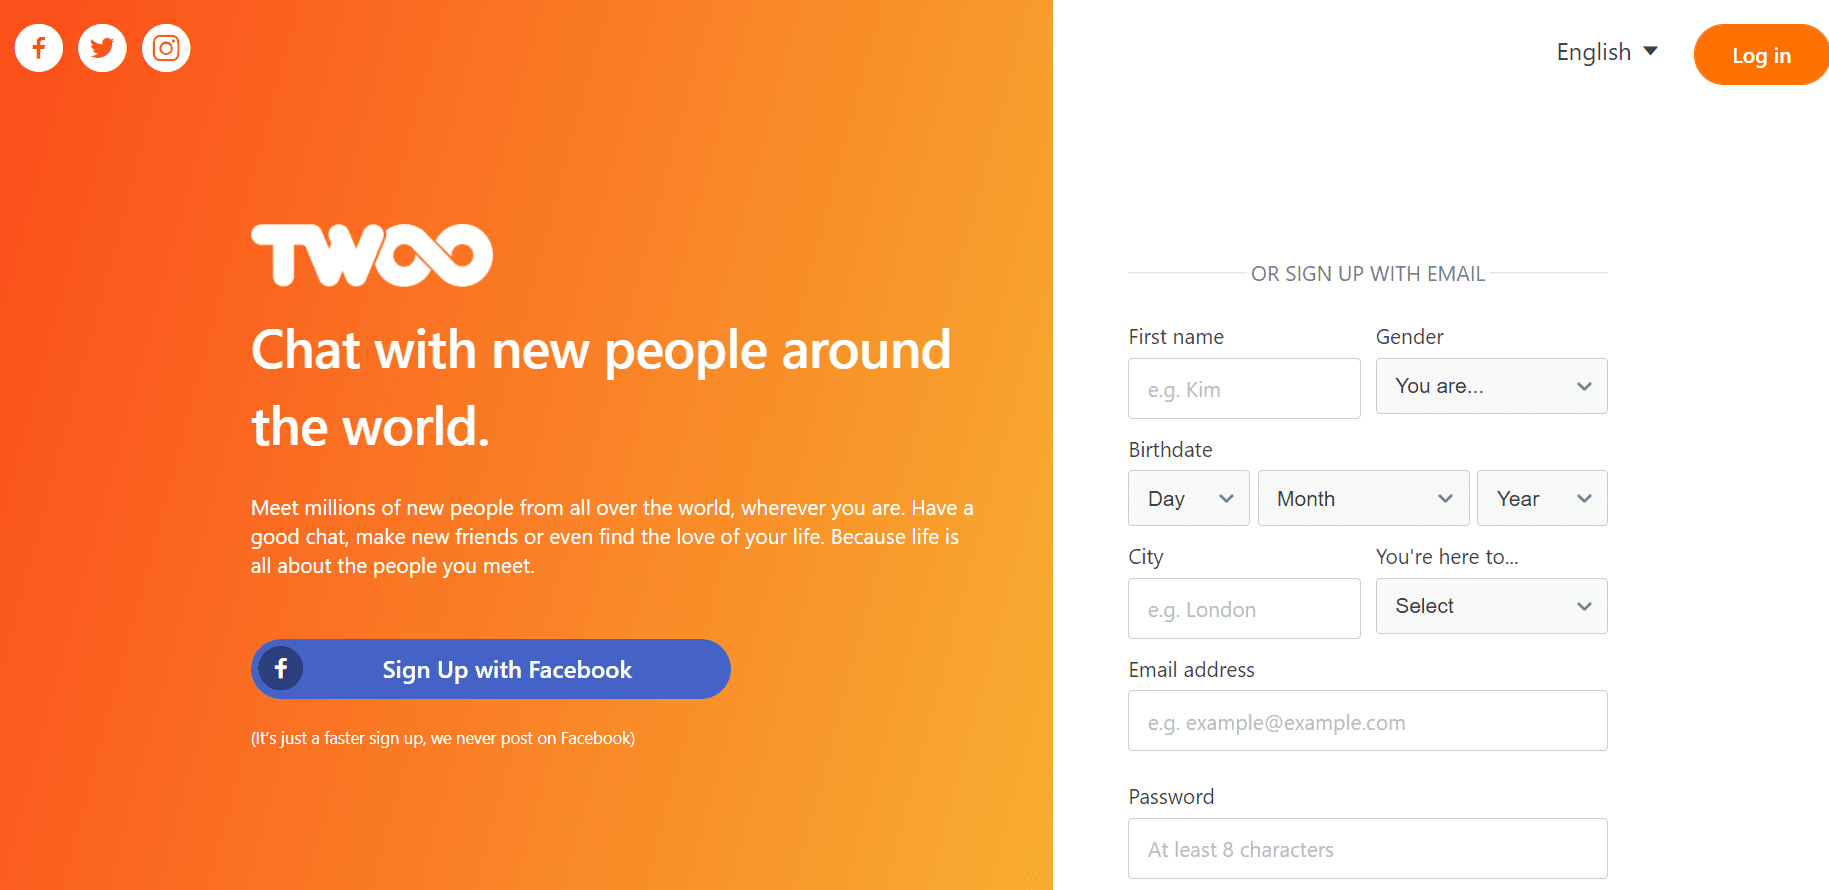Open the birthdate Month dropdown
The height and width of the screenshot is (890, 1829).
(x=1363, y=498)
